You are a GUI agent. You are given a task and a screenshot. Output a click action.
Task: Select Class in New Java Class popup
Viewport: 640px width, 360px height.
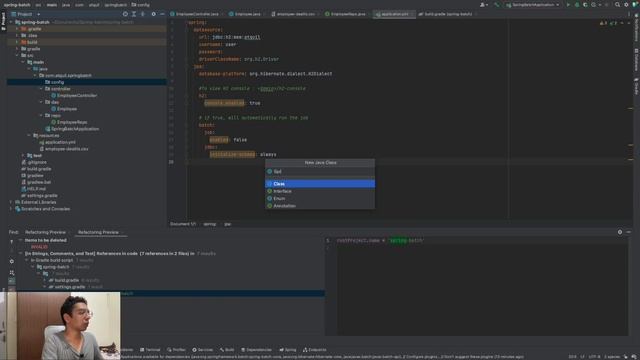[320, 184]
